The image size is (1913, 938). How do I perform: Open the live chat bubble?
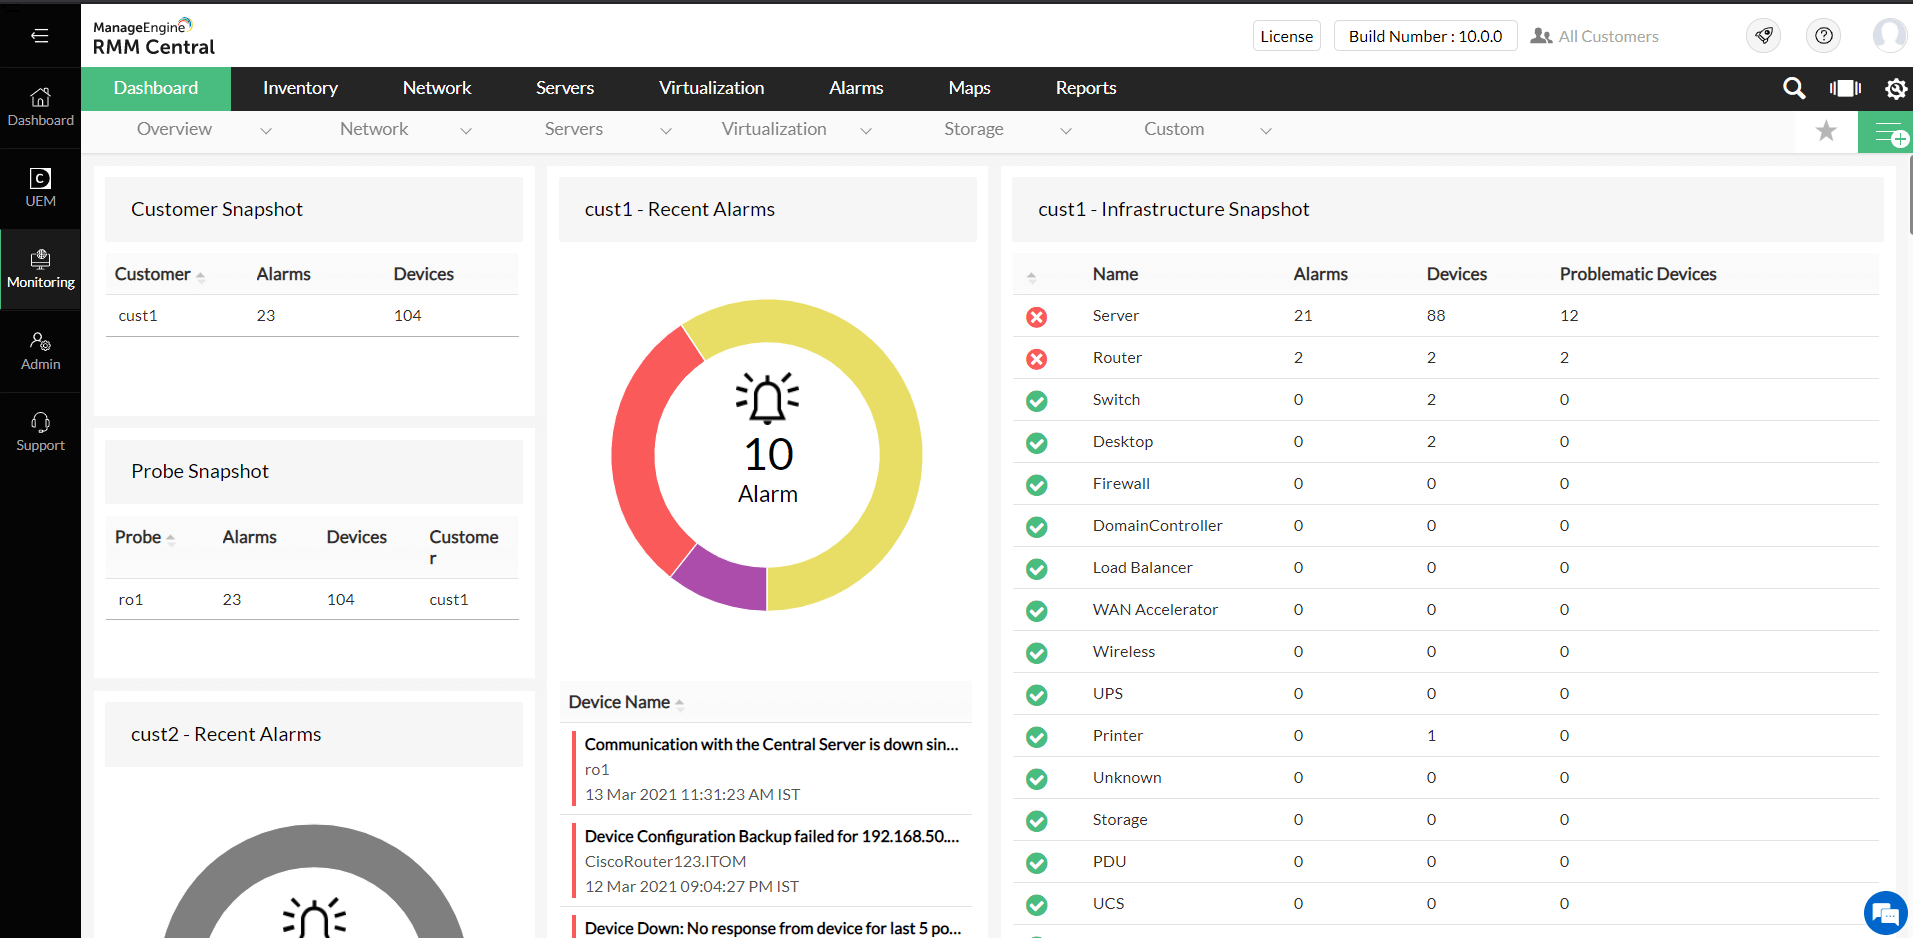(1884, 912)
